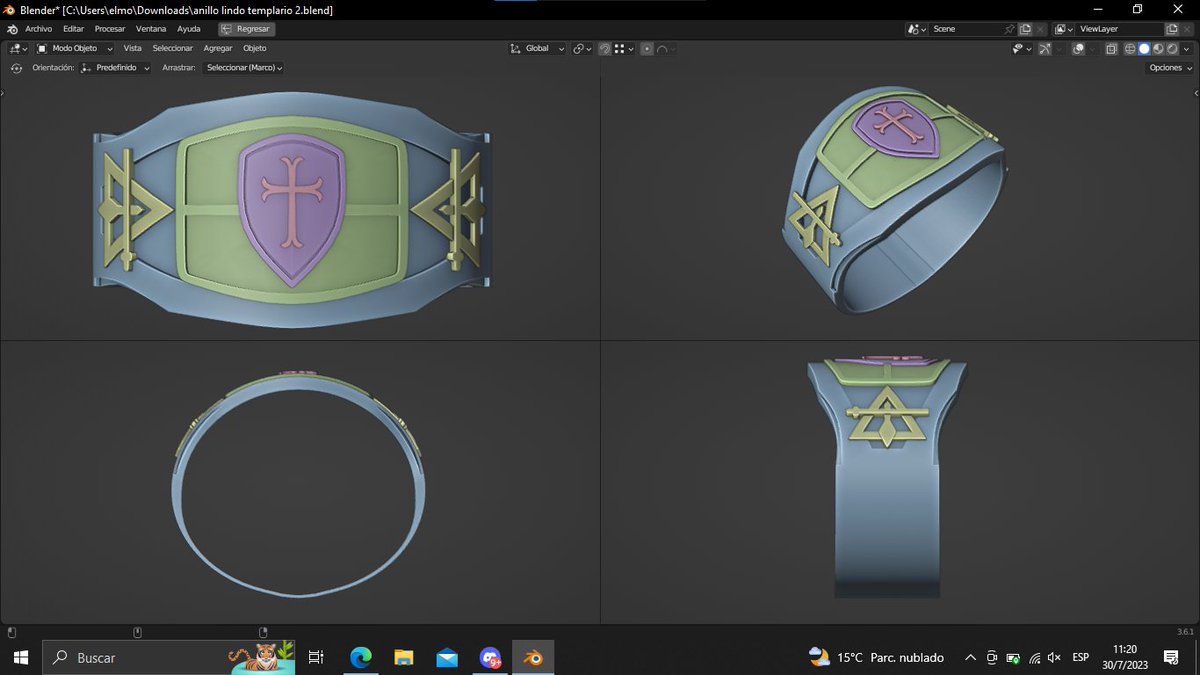Switch to material preview shading
Screen dimensions: 1200x675
tap(1158, 48)
